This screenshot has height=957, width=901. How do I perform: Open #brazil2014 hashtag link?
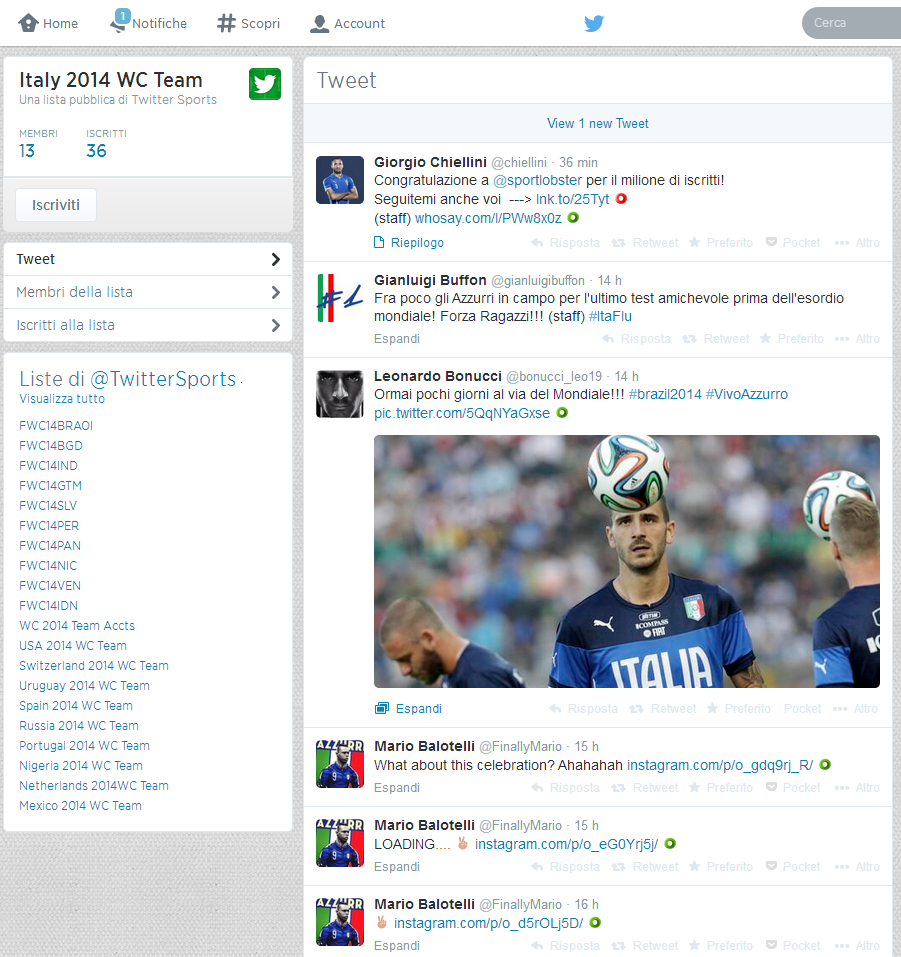pos(665,394)
